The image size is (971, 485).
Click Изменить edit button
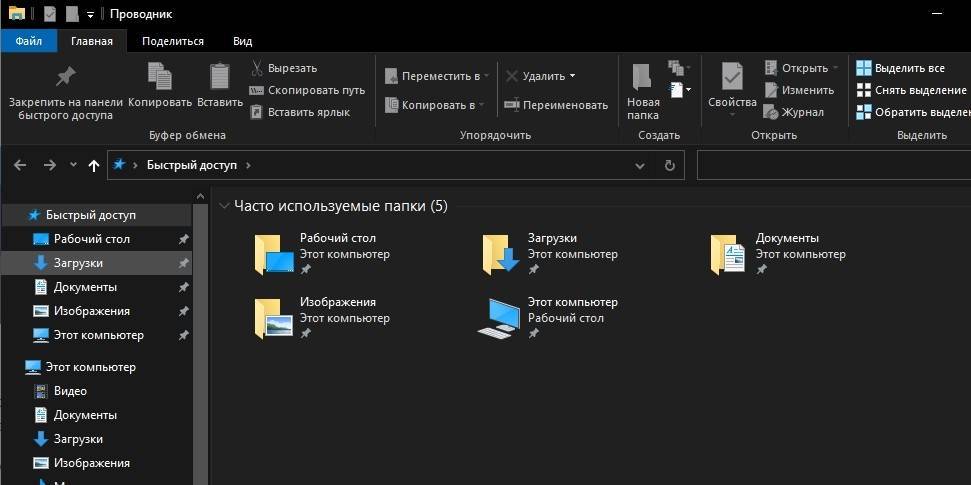799,90
